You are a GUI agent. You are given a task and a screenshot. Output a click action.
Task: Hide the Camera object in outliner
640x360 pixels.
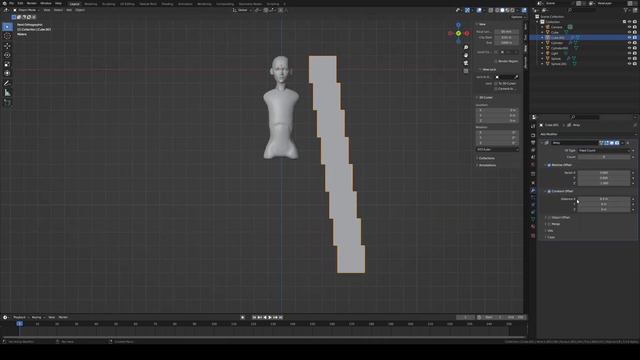click(x=629, y=27)
